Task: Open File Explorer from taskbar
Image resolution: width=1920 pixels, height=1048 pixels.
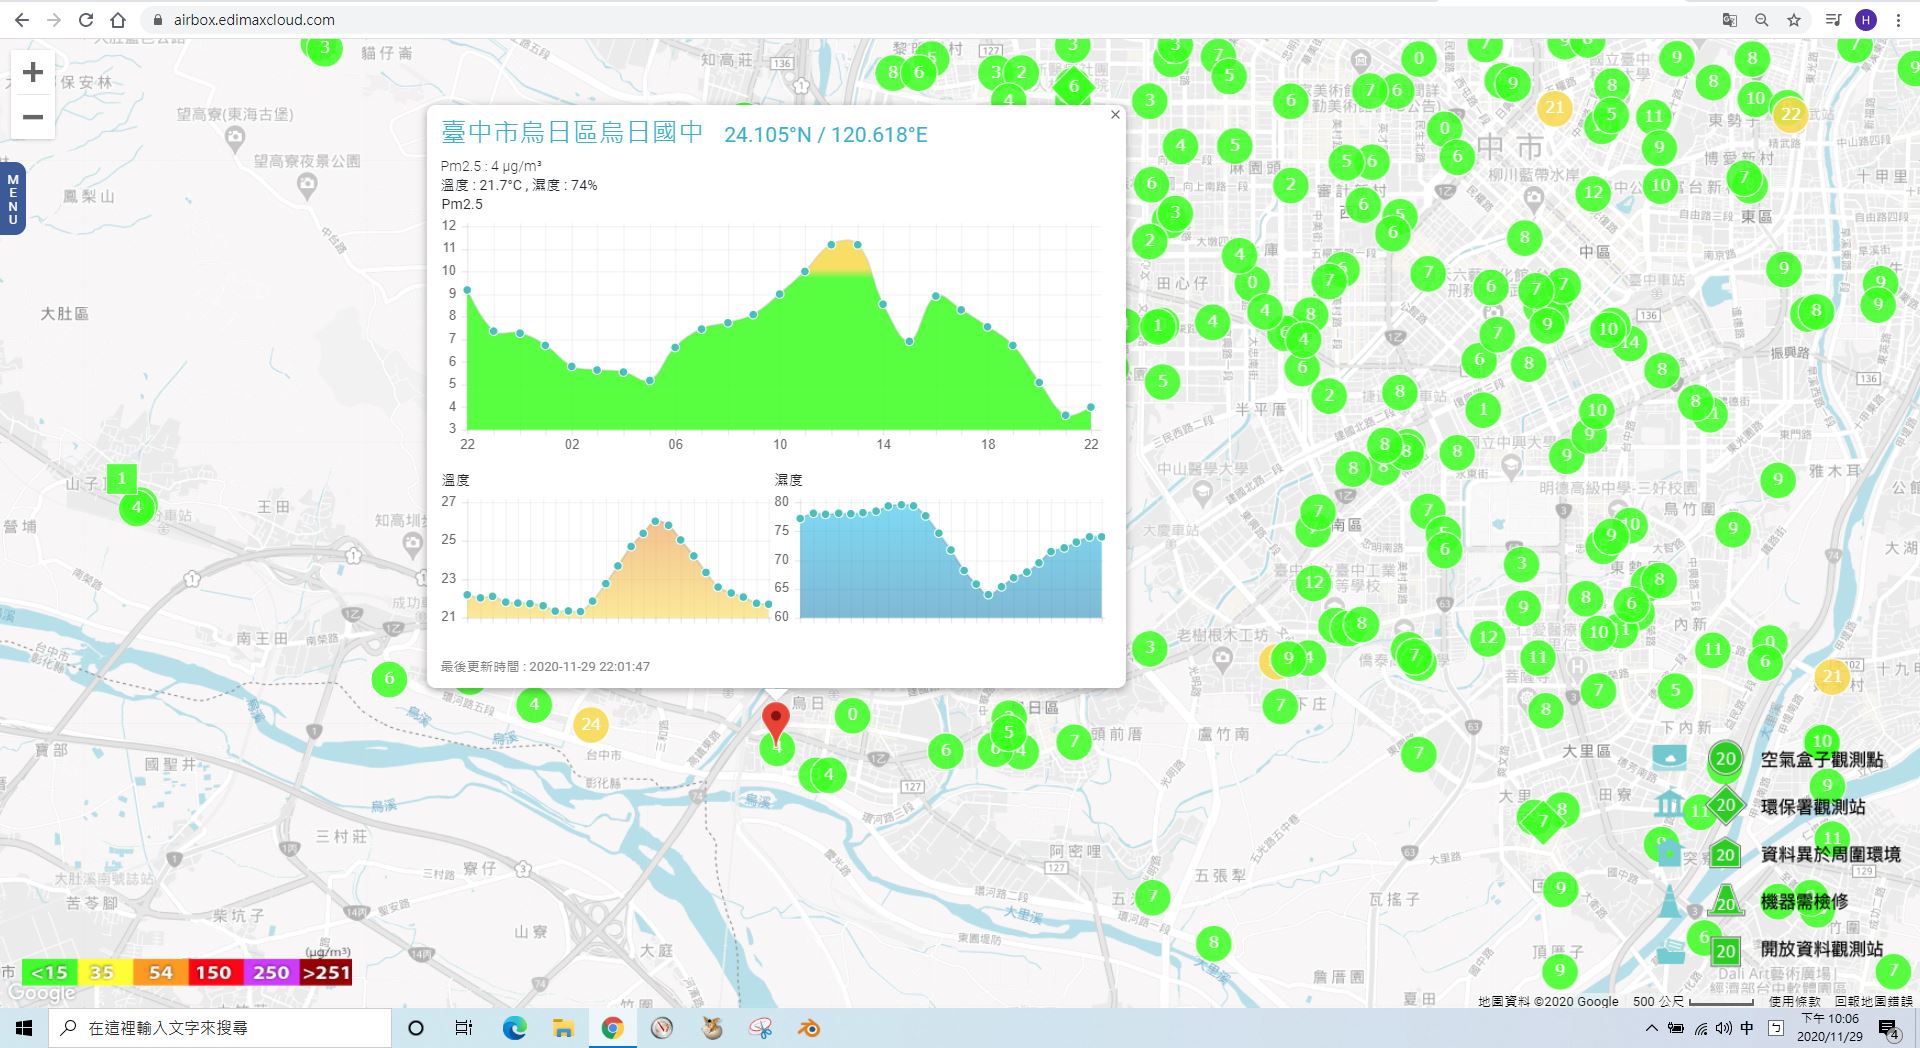Action: [563, 1028]
